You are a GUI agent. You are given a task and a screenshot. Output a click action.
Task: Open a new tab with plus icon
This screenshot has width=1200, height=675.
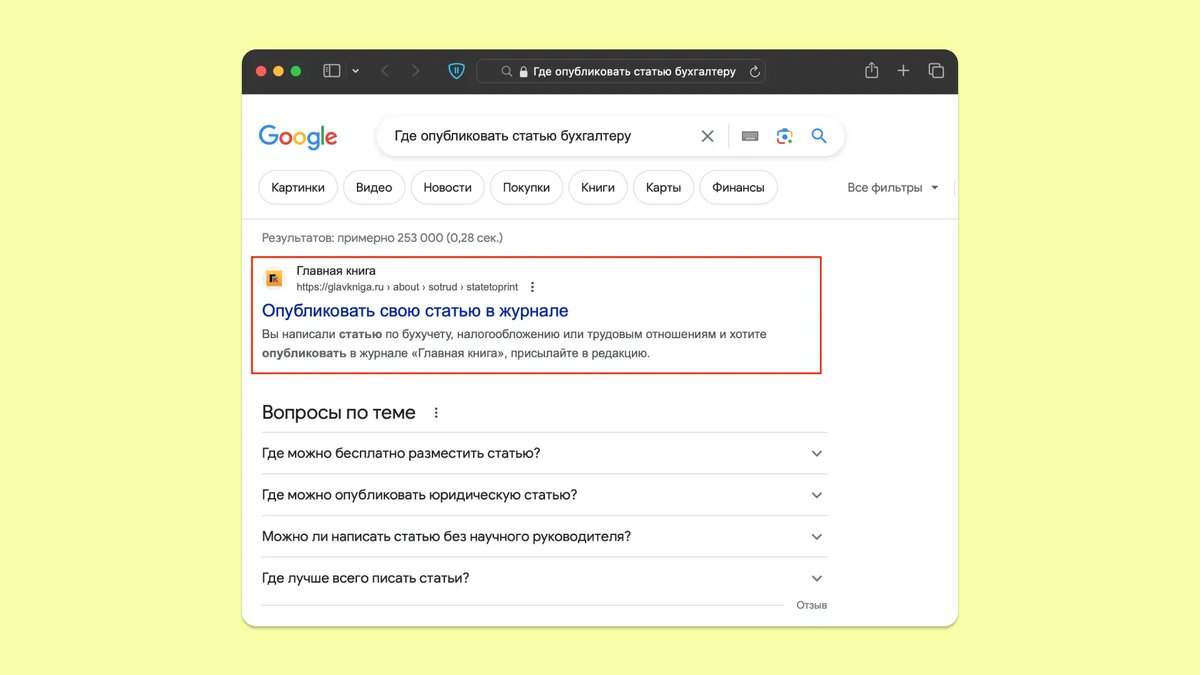[903, 71]
